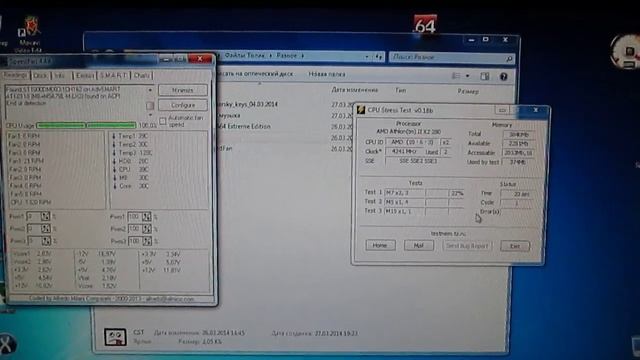The width and height of the screenshot is (640, 360).
Task: Click the Time status value field
Action: click(x=517, y=194)
